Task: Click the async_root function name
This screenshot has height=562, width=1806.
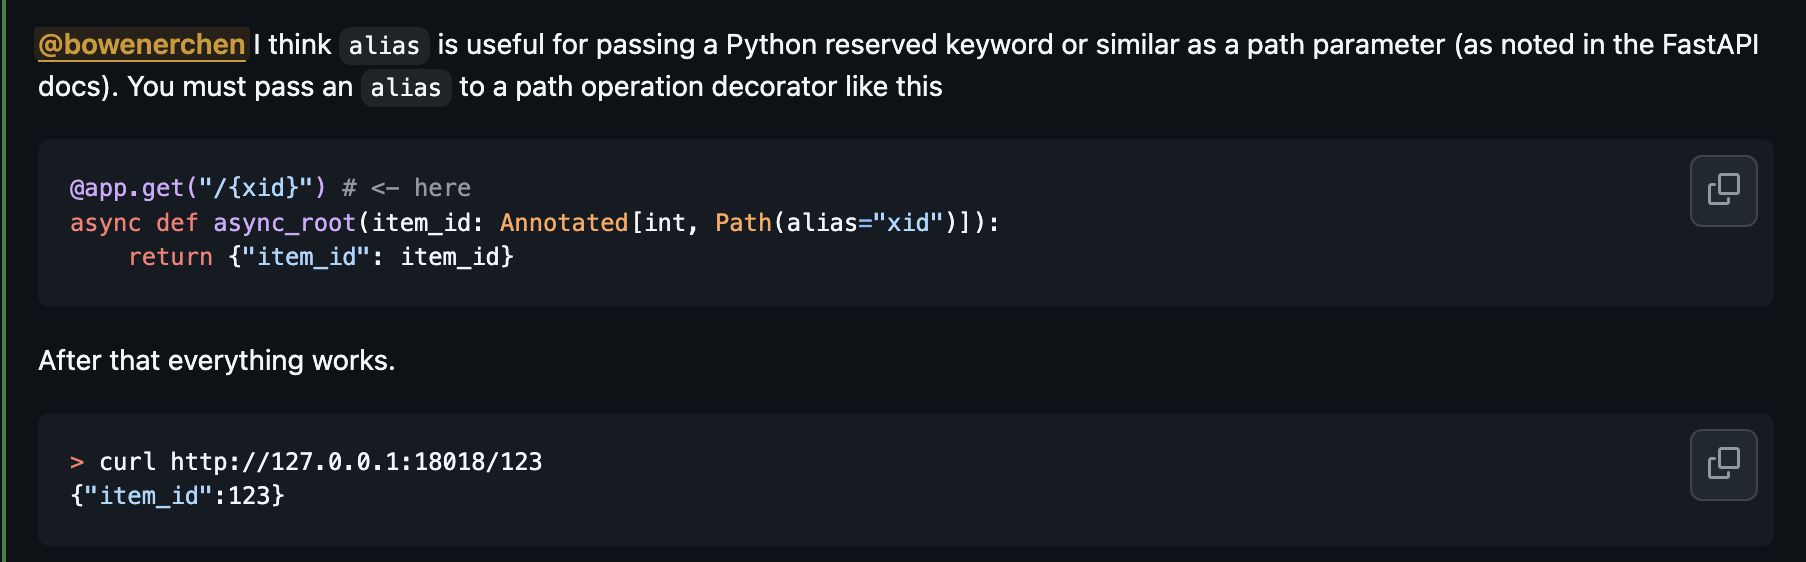Action: click(x=284, y=223)
